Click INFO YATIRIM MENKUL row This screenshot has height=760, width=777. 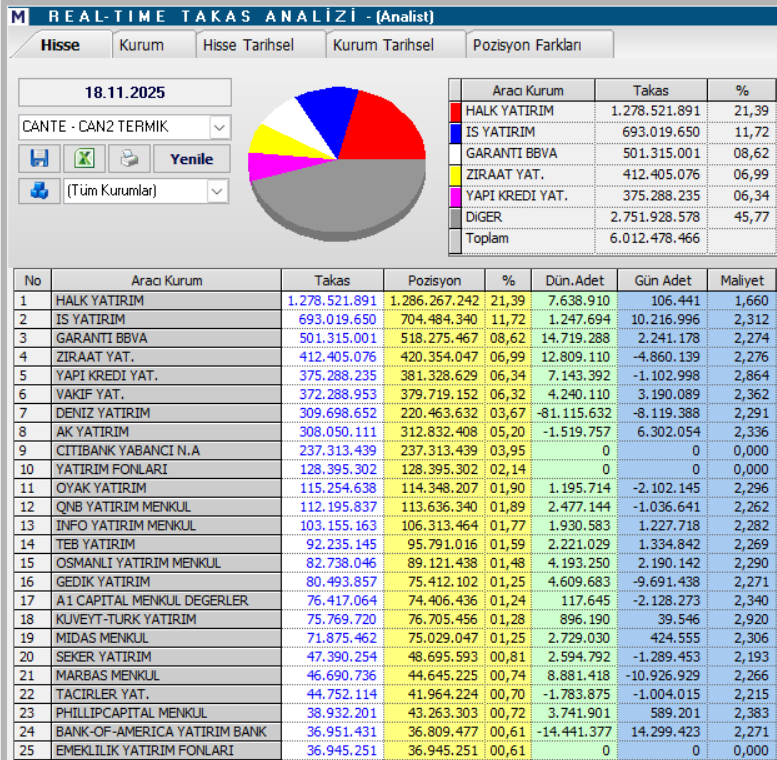click(394, 526)
